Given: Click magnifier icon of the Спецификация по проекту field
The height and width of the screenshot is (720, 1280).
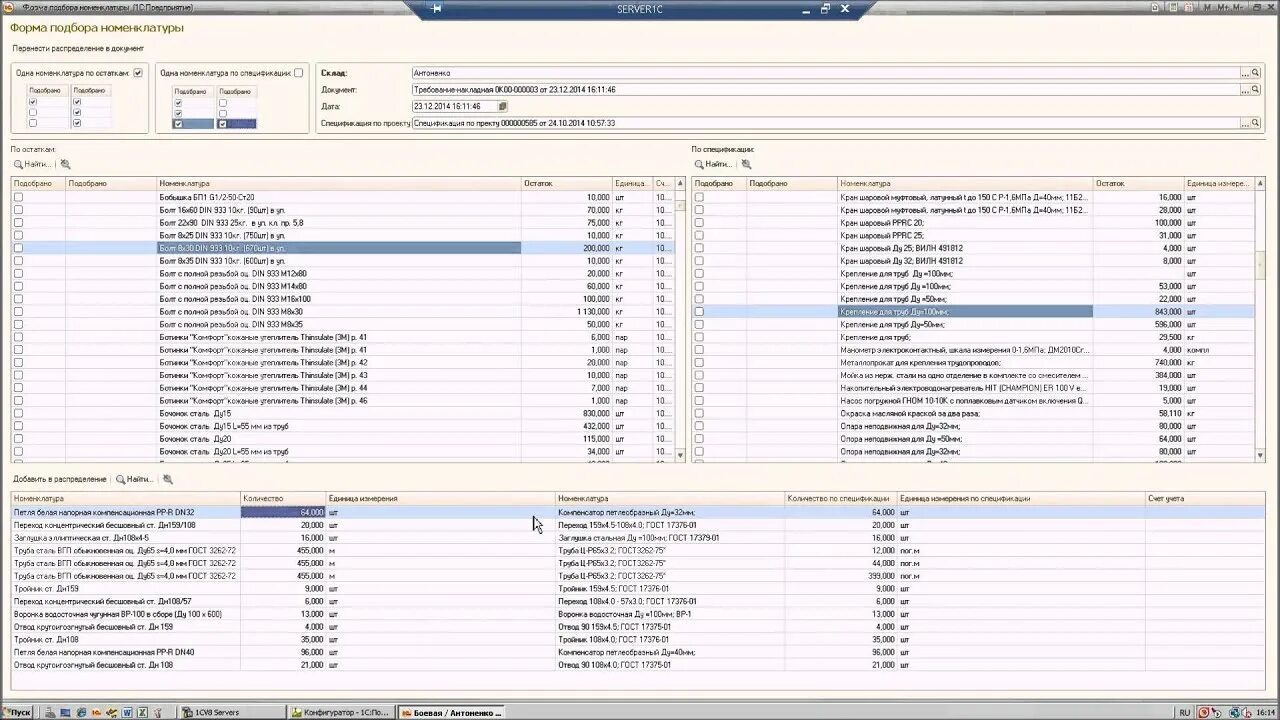Looking at the screenshot, I should point(1256,123).
